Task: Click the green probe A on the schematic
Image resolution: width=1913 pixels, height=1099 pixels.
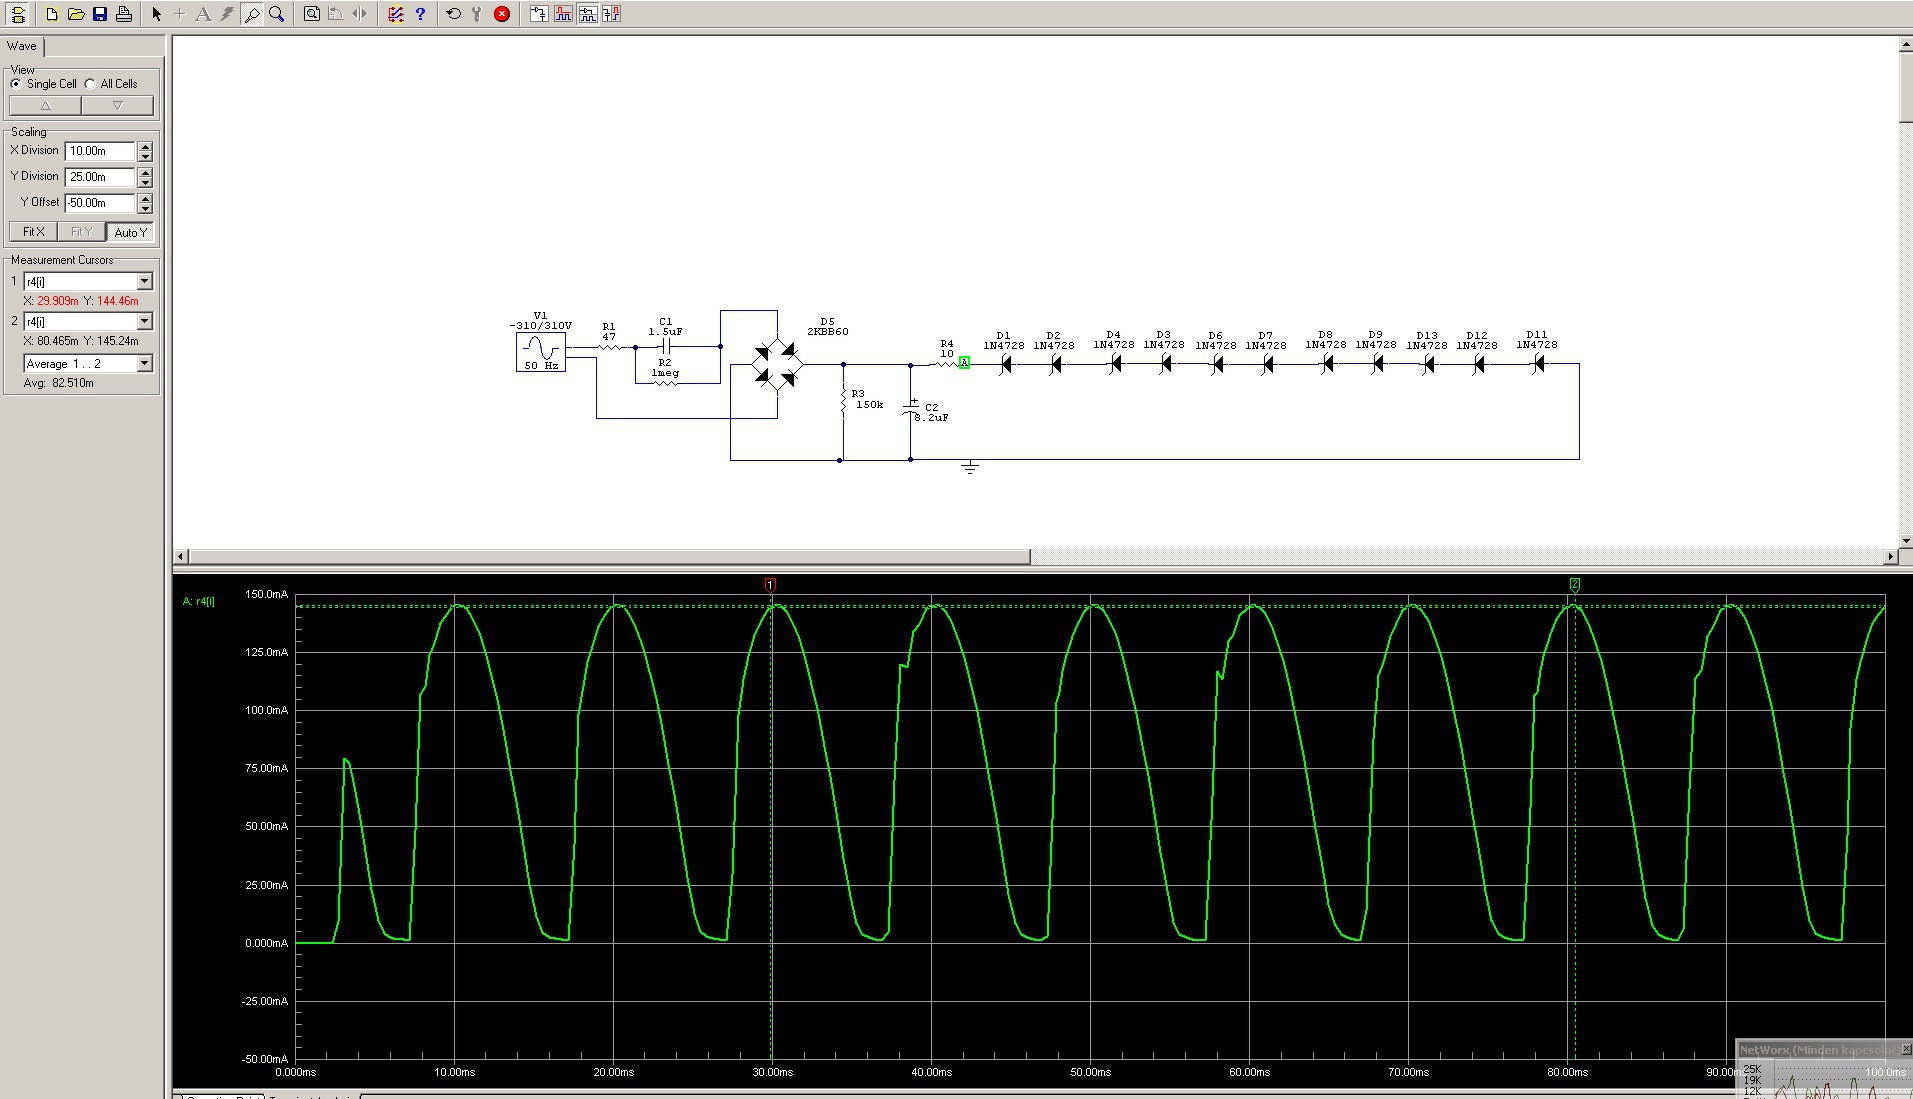Action: coord(964,363)
